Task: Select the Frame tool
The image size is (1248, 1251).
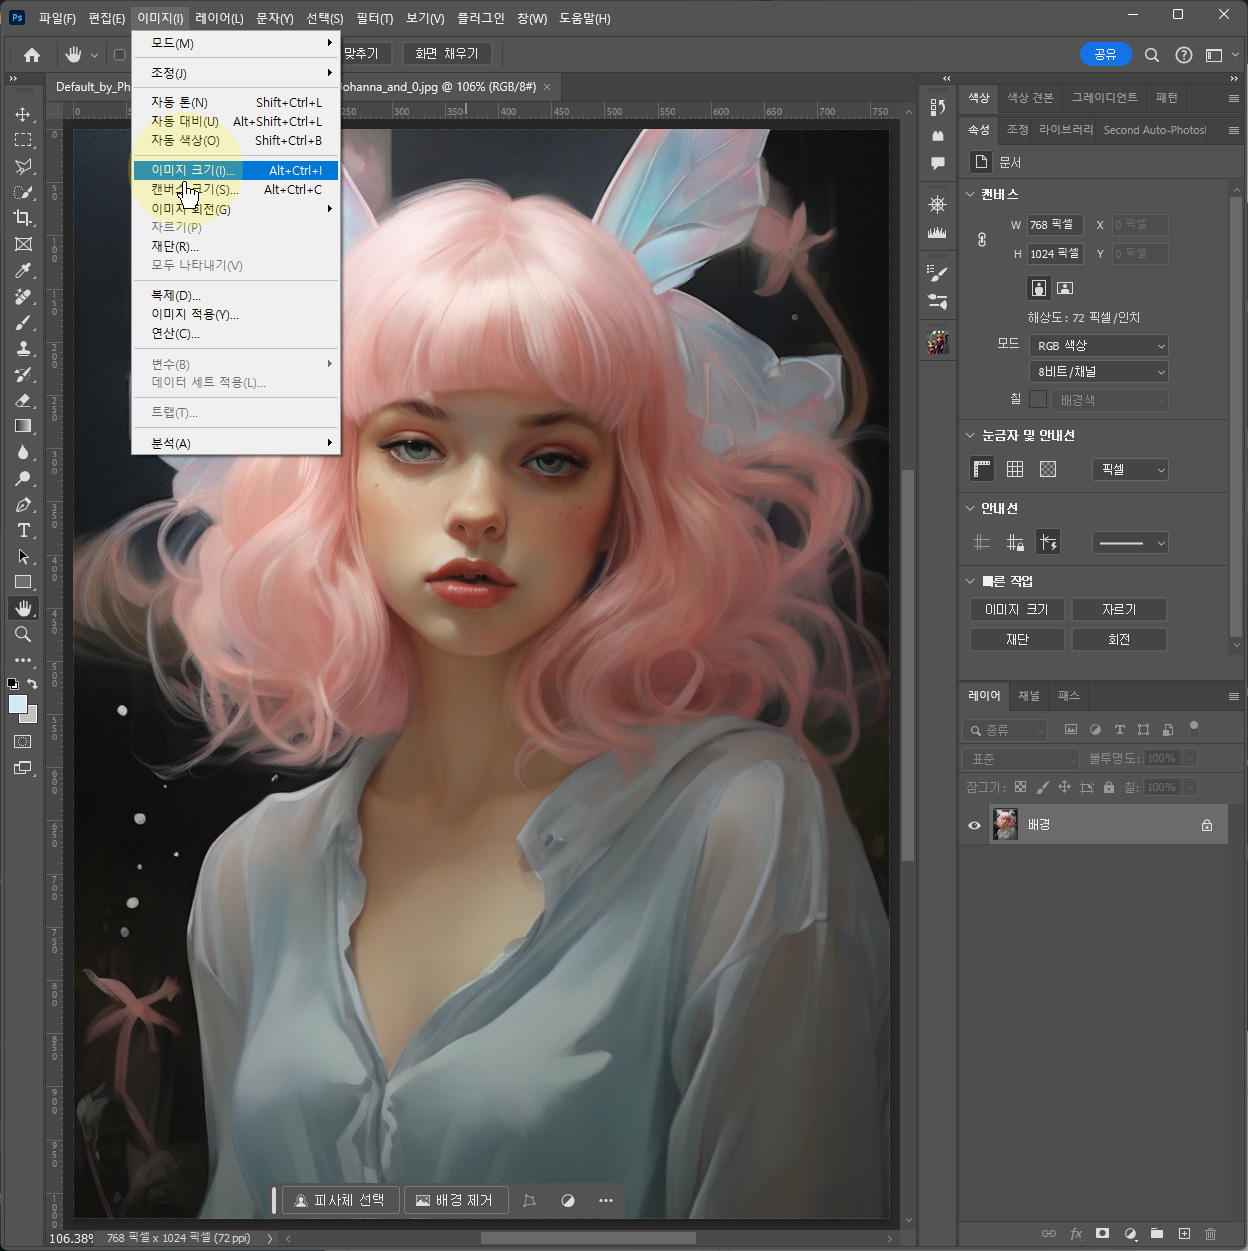Action: (x=23, y=244)
